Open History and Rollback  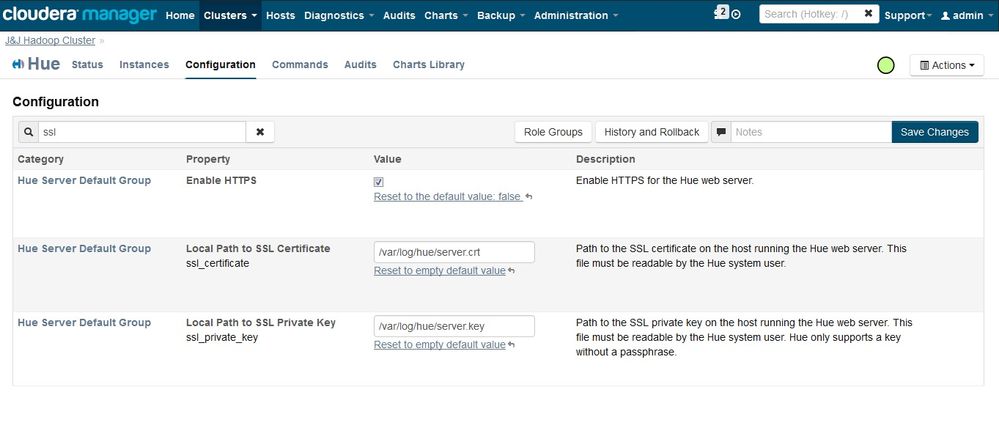pyautogui.click(x=651, y=132)
